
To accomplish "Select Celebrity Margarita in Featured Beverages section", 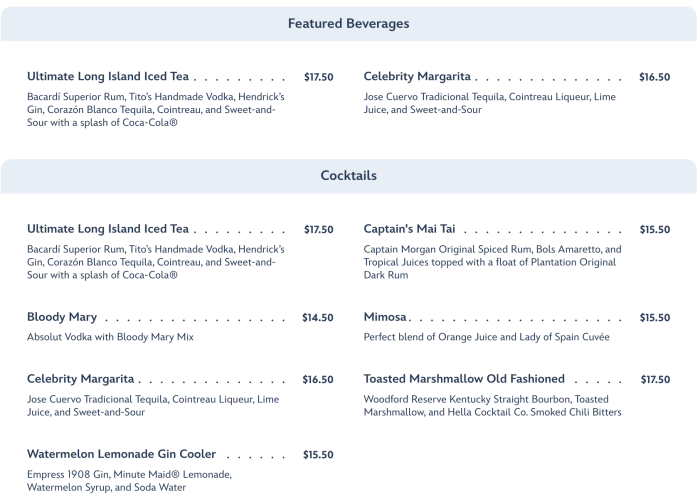I will [x=417, y=76].
